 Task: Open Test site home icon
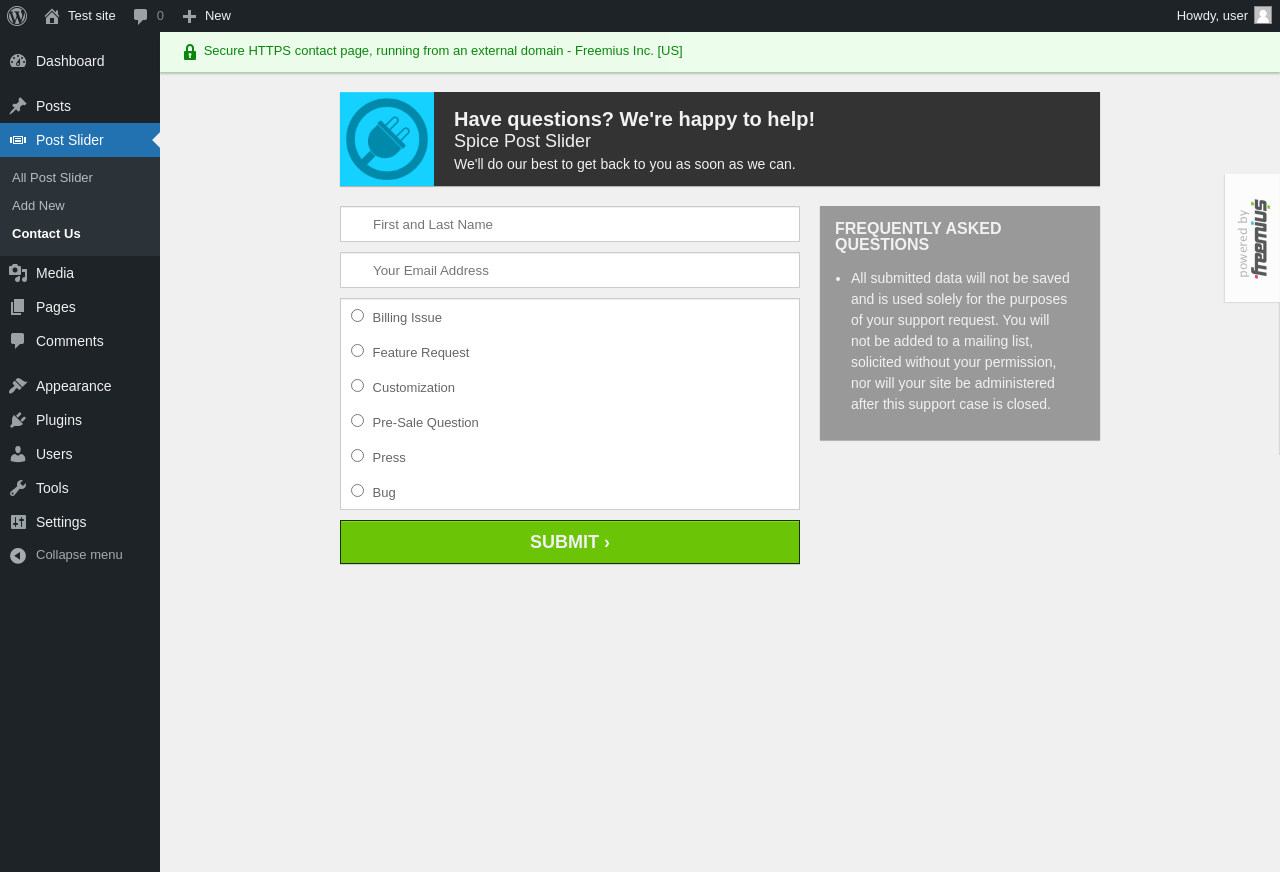pos(52,16)
